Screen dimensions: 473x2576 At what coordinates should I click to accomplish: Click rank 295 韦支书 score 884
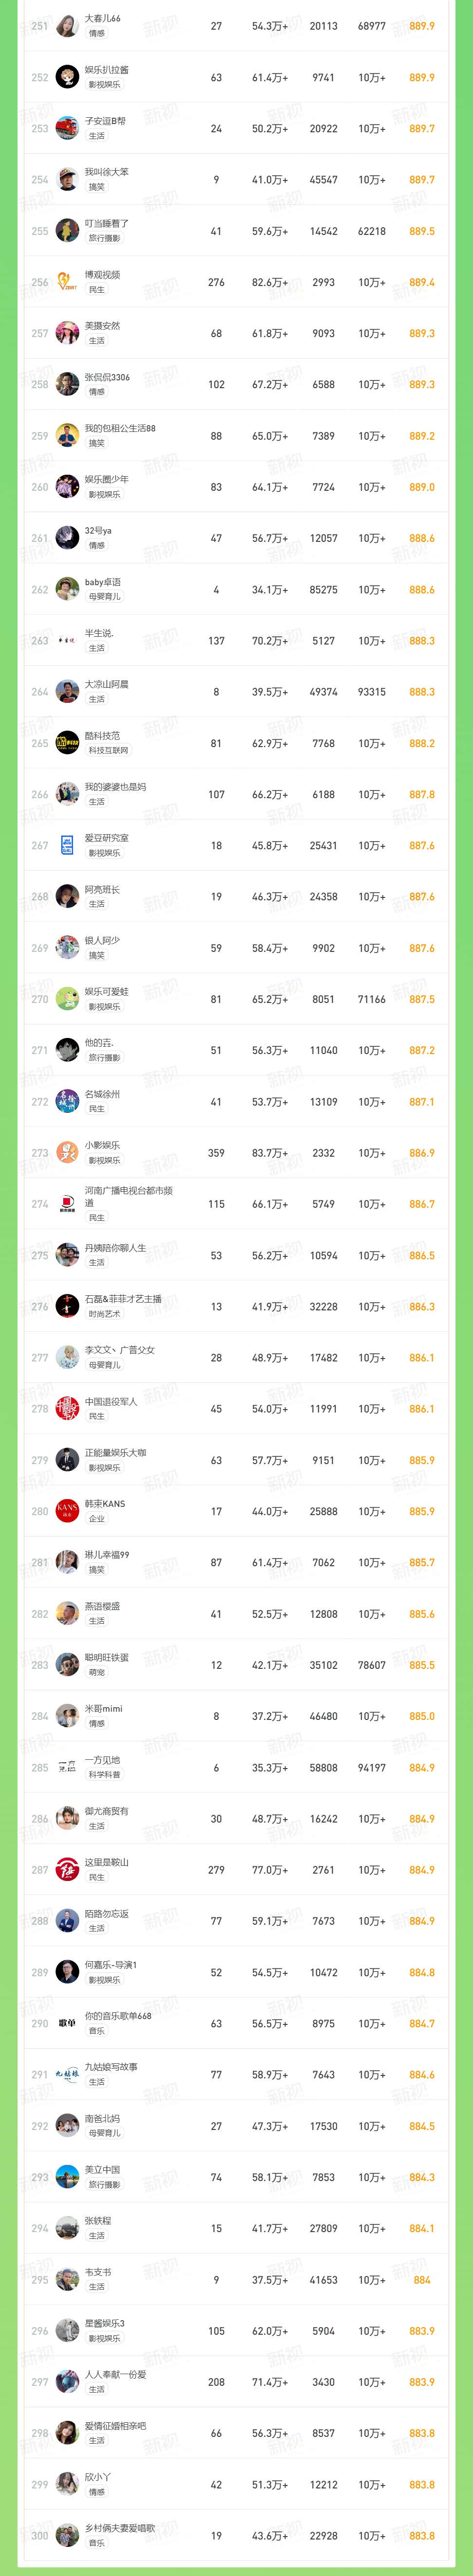pos(422,2280)
